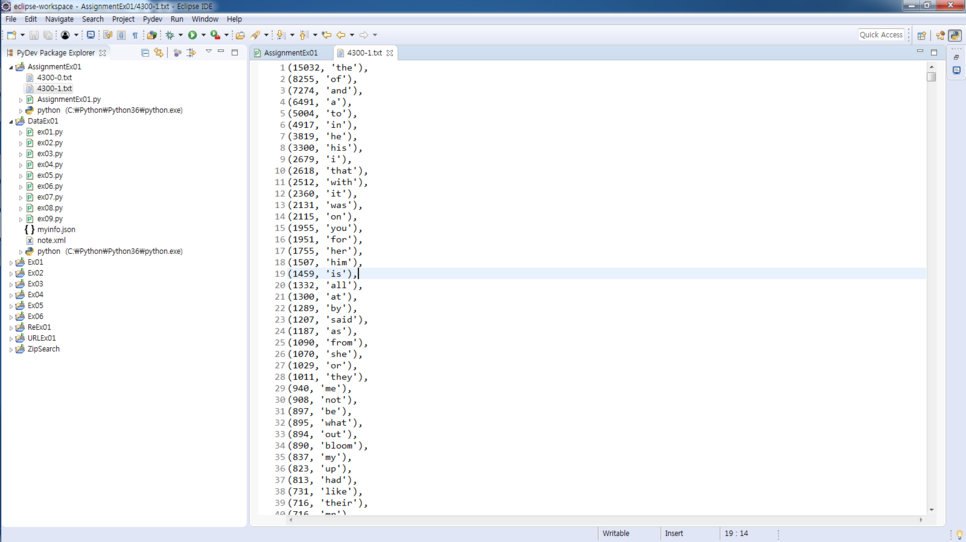Select the PyDev perspective python icon
Image resolution: width=966 pixels, height=542 pixels.
[955, 35]
